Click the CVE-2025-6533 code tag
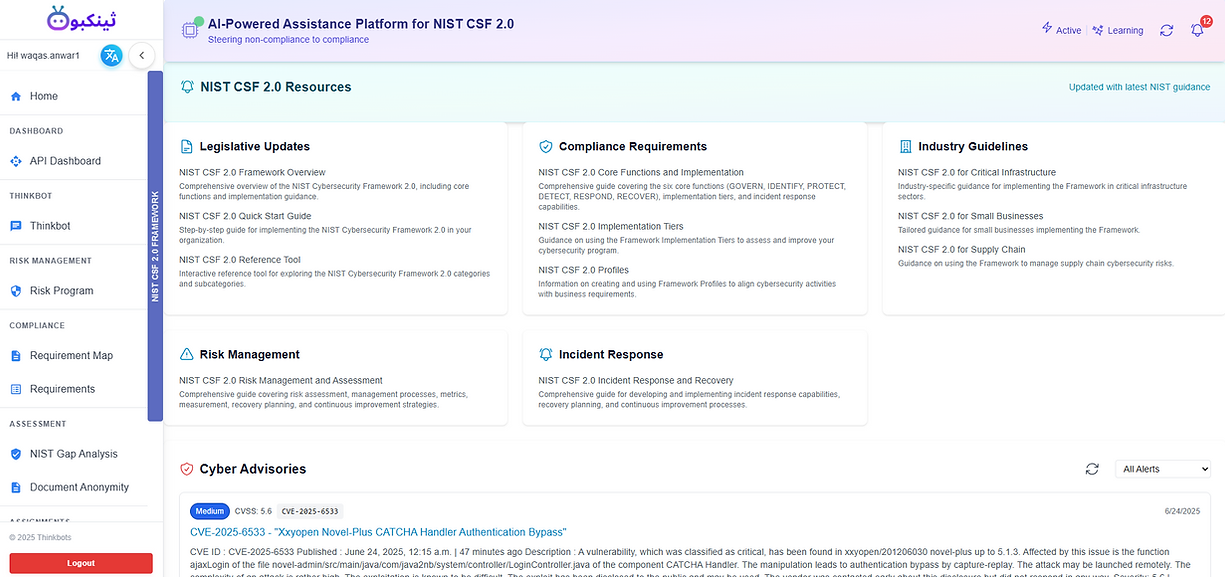Viewport: 1225px width, 577px height. click(x=310, y=511)
